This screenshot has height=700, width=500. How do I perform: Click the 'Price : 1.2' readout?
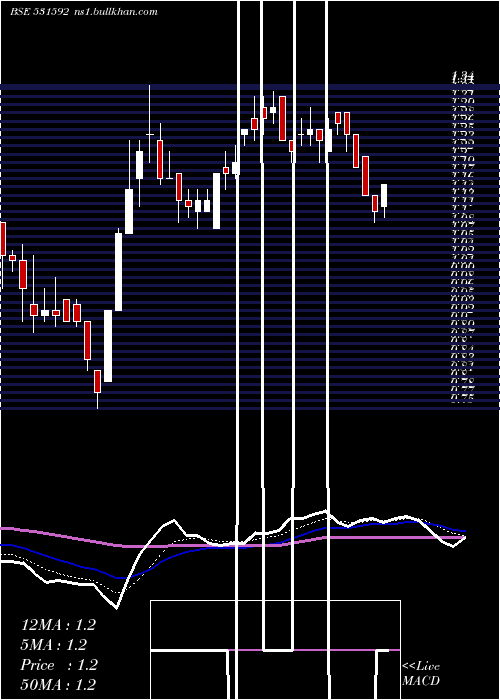click(58, 665)
